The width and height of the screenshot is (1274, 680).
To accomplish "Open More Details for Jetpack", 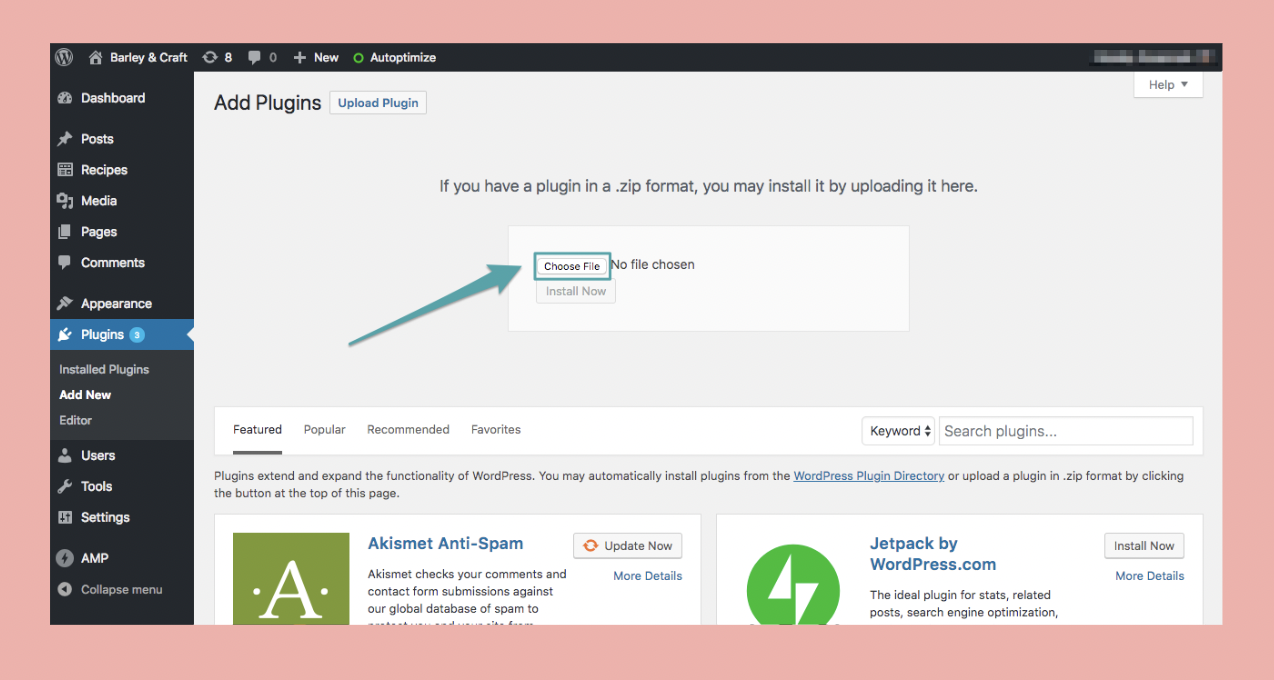I will pyautogui.click(x=1150, y=576).
